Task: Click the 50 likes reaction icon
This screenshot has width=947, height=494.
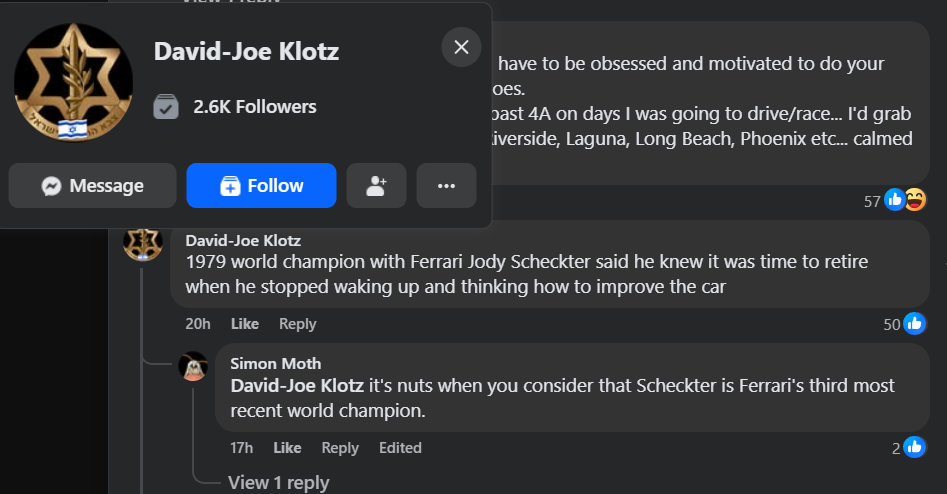Action: pyautogui.click(x=914, y=324)
